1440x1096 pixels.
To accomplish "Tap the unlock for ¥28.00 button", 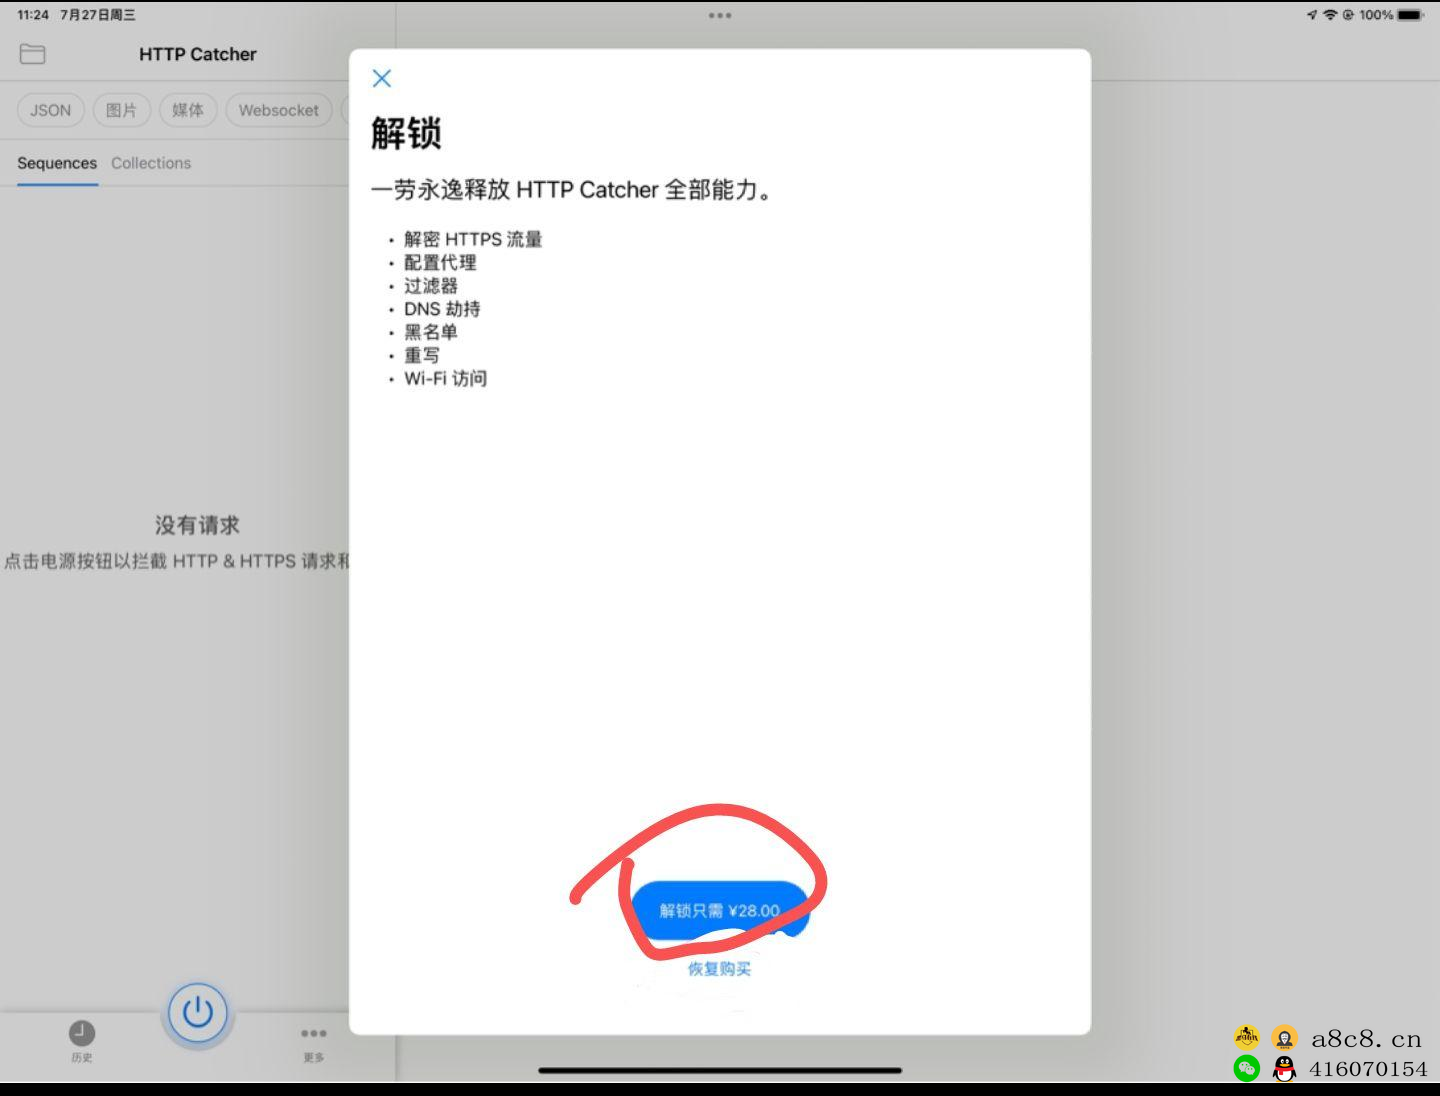I will click(x=719, y=910).
